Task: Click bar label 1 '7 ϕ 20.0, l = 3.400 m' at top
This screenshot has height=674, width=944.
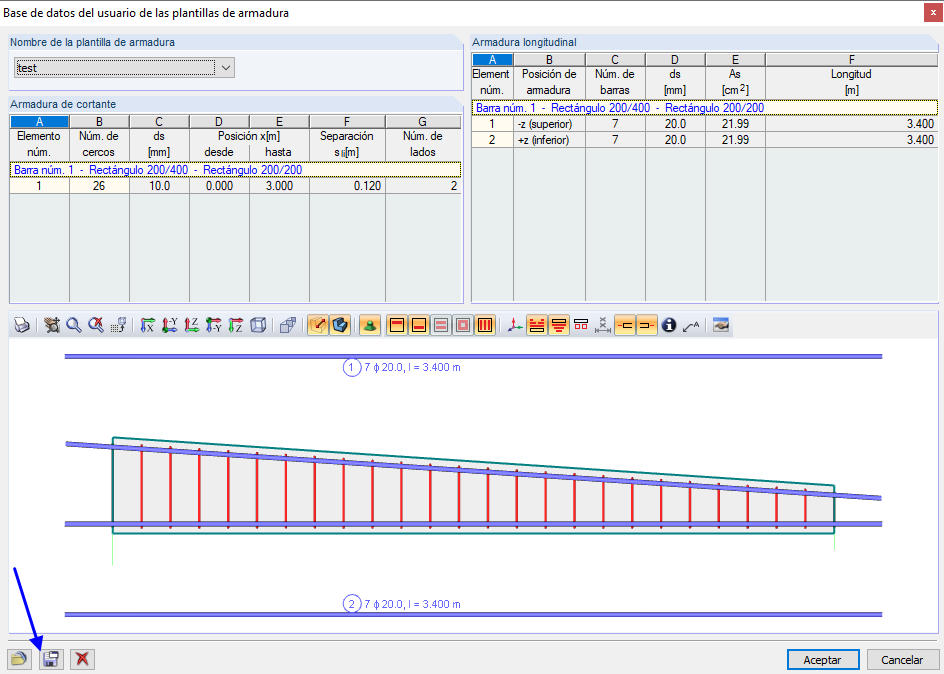Action: coord(412,367)
